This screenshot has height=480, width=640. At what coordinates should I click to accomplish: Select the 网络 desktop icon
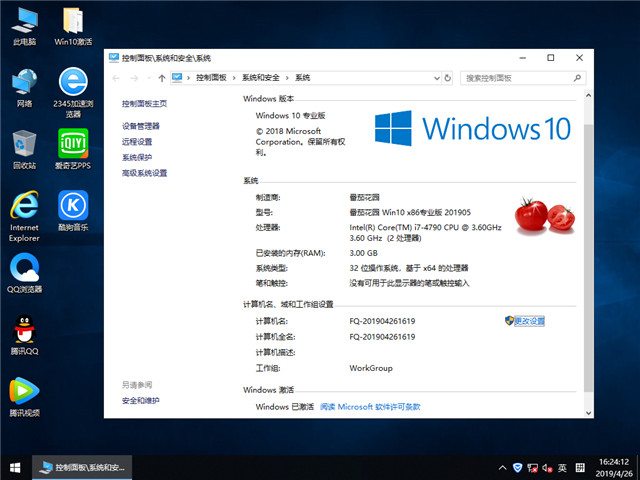point(24,88)
